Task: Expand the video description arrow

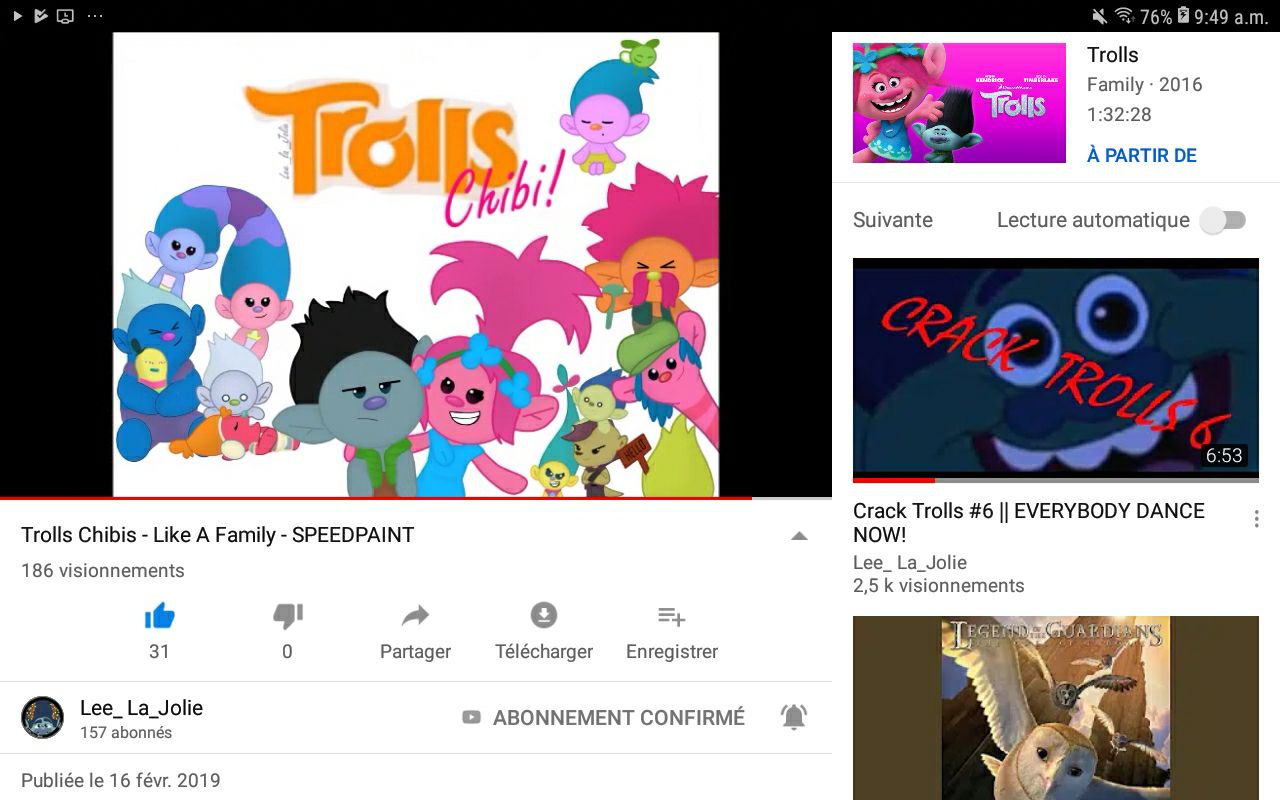Action: pyautogui.click(x=799, y=536)
